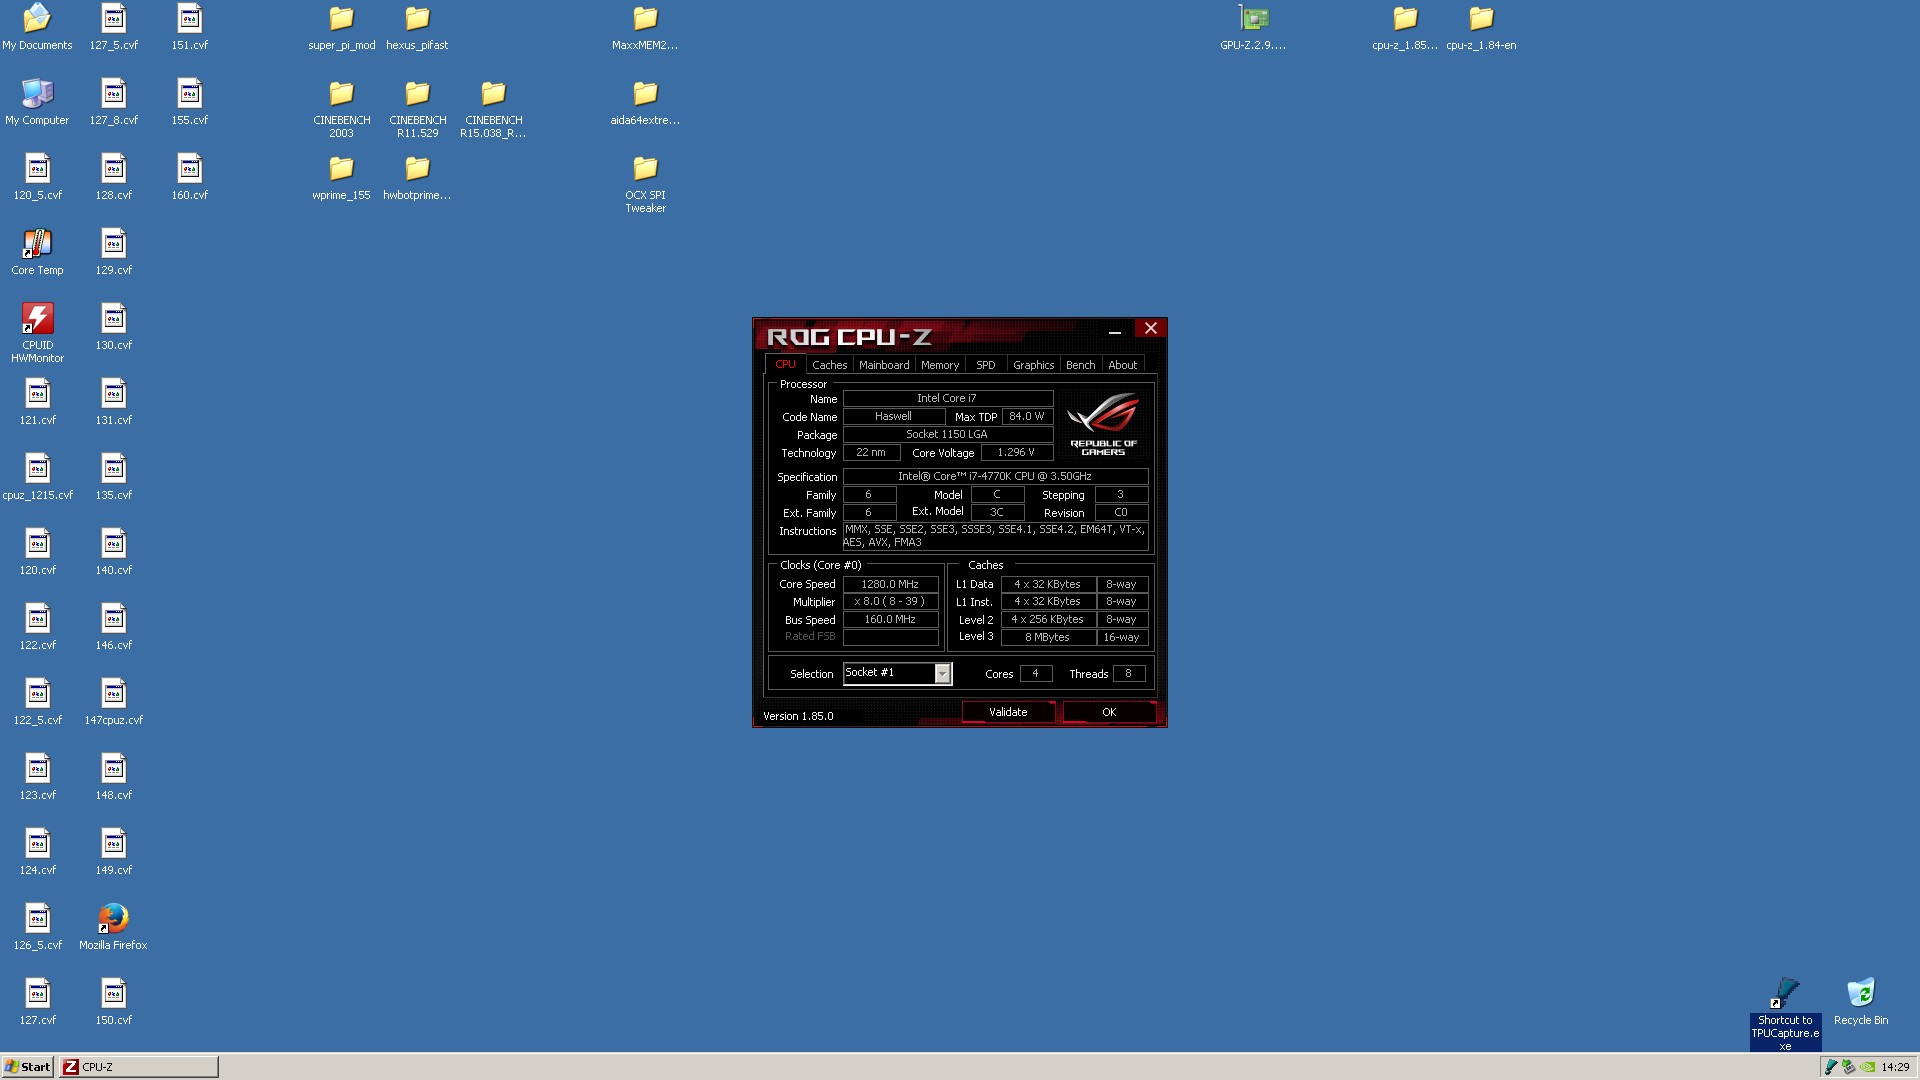Image resolution: width=1920 pixels, height=1080 pixels.
Task: Switch to the Mainboard tab
Action: point(884,365)
